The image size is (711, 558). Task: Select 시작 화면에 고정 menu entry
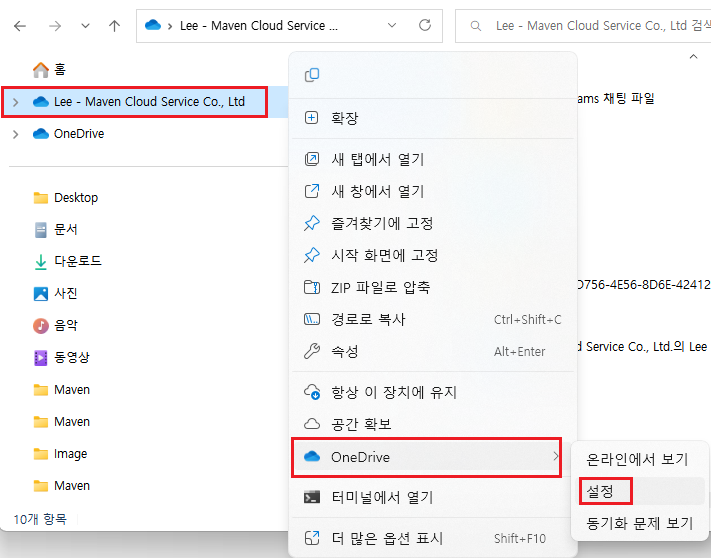click(x=433, y=255)
